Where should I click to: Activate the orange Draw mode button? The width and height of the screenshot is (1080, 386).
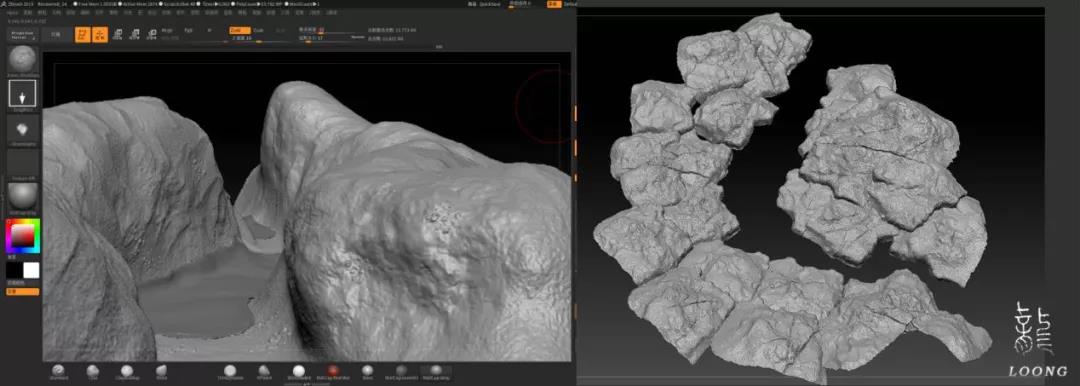tap(101, 34)
